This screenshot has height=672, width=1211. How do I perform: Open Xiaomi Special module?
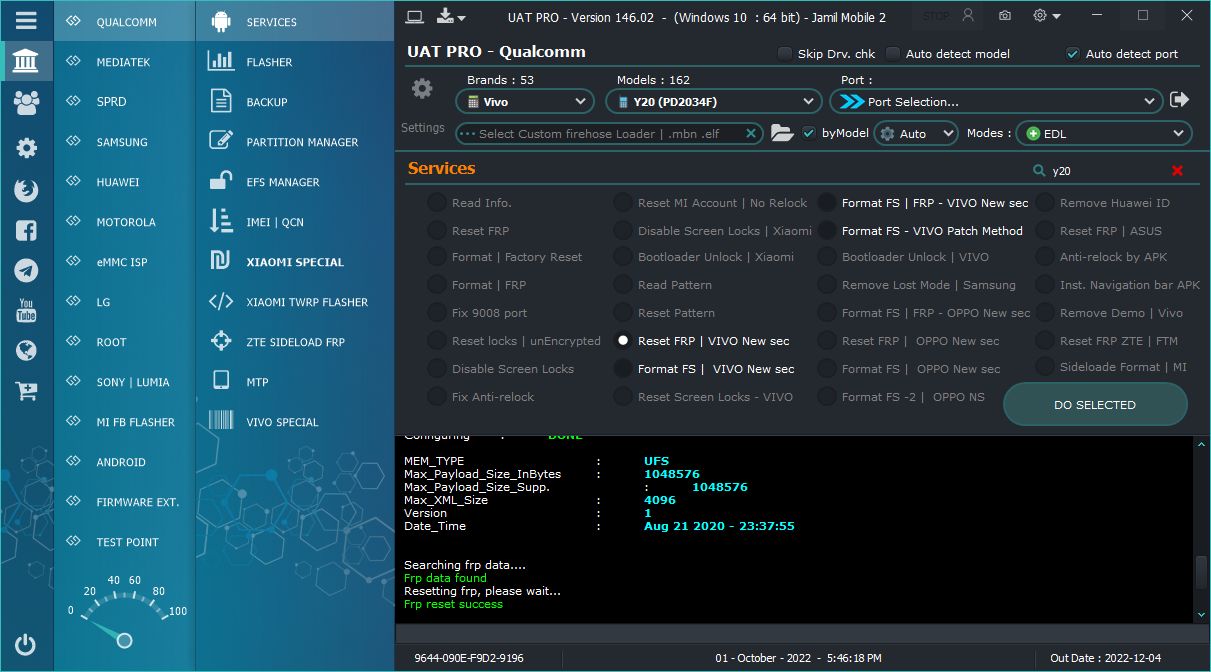click(295, 262)
